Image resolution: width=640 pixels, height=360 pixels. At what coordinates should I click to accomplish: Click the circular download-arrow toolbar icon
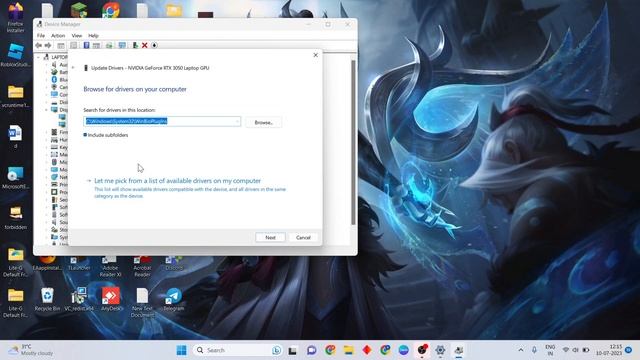pos(154,45)
